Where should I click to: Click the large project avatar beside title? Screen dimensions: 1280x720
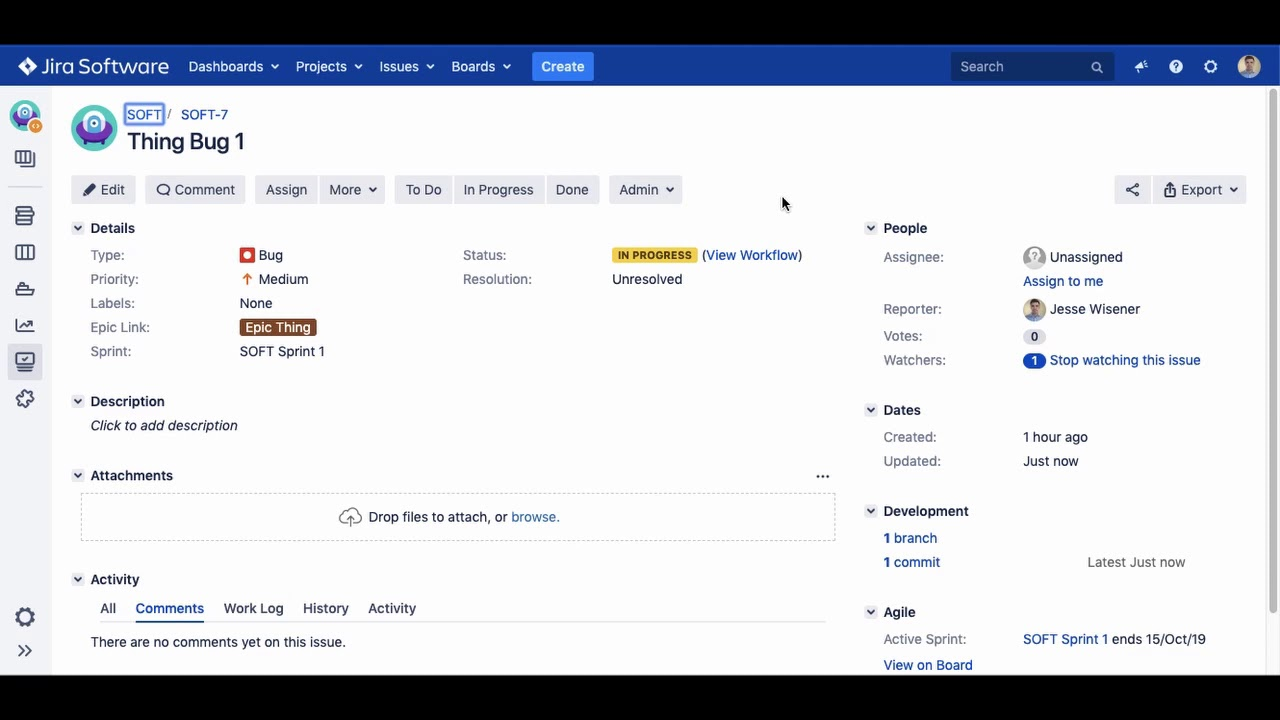click(x=94, y=128)
